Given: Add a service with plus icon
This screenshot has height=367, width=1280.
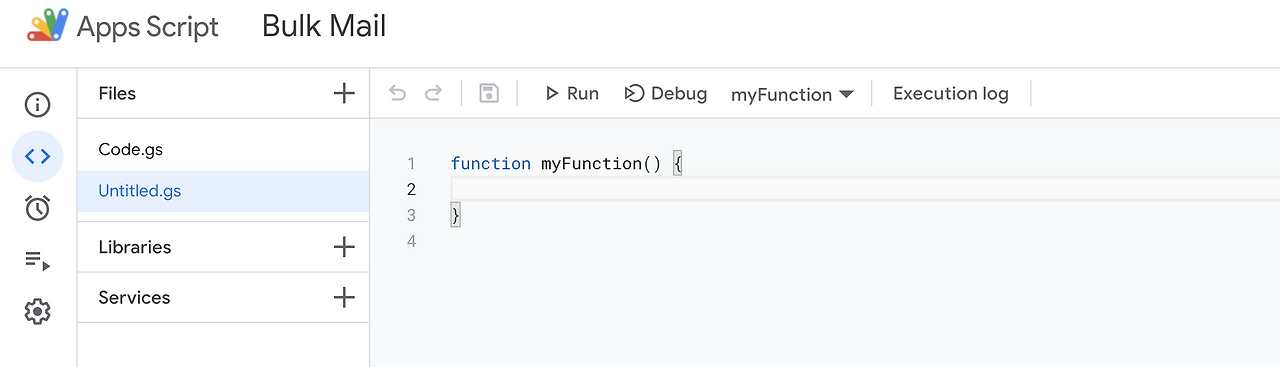Looking at the screenshot, I should click(x=344, y=297).
